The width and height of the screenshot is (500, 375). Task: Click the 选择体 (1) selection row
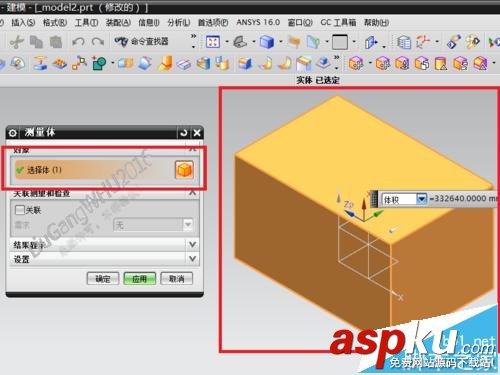[x=104, y=170]
